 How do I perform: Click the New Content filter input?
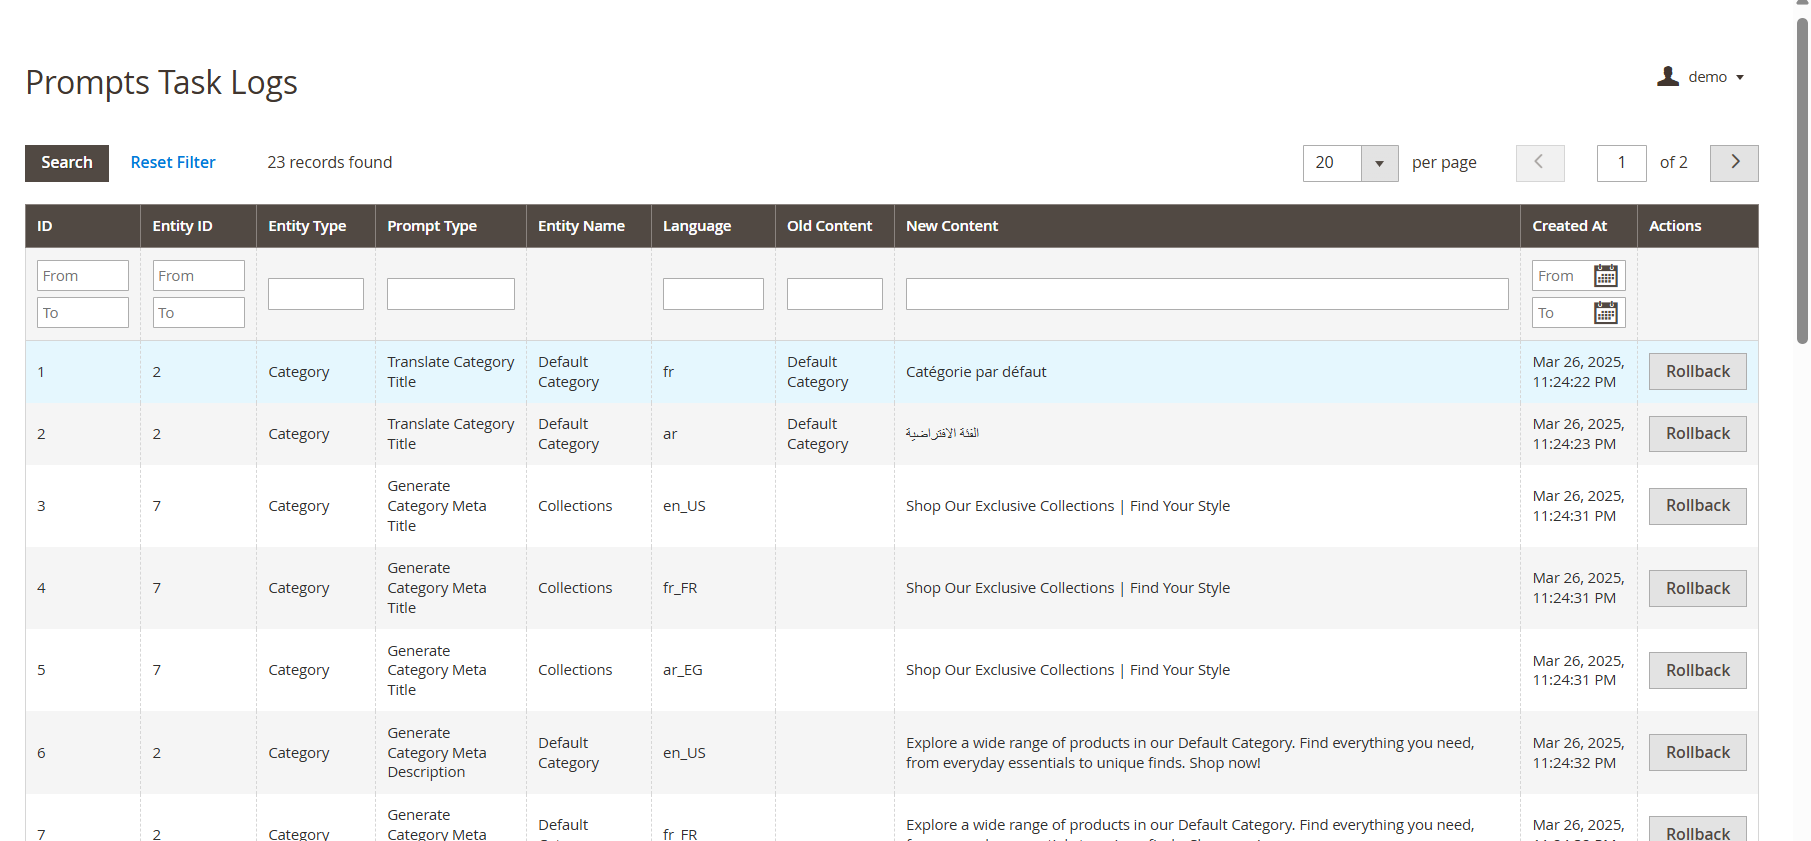1207,294
